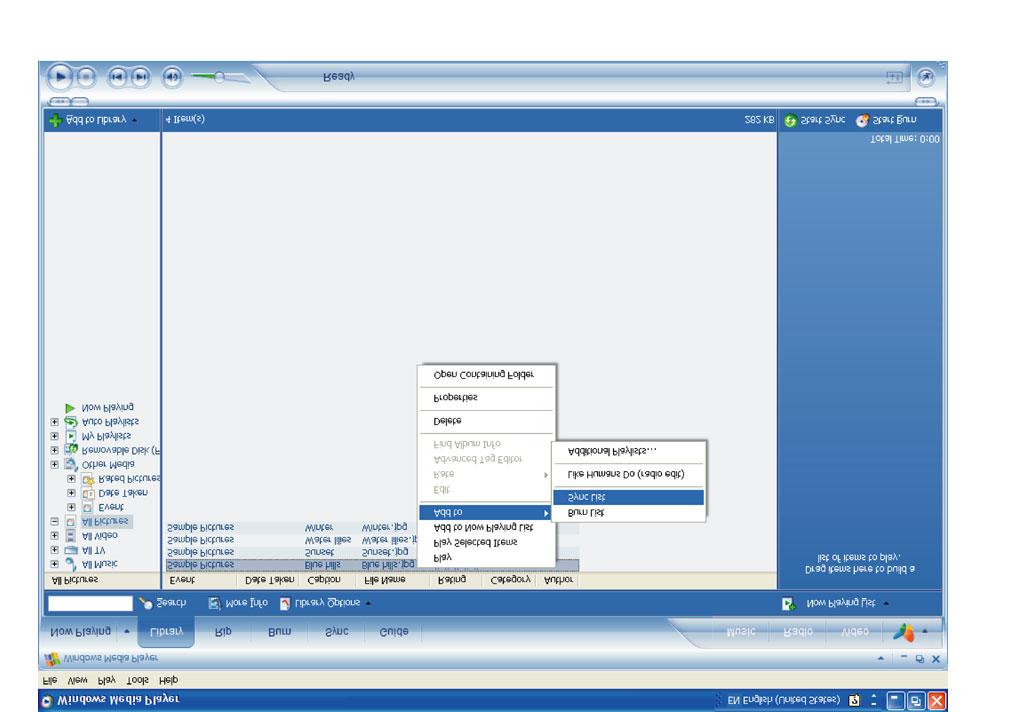Click the Stop playback button
This screenshot has height=712, width=1023.
[x=86, y=77]
